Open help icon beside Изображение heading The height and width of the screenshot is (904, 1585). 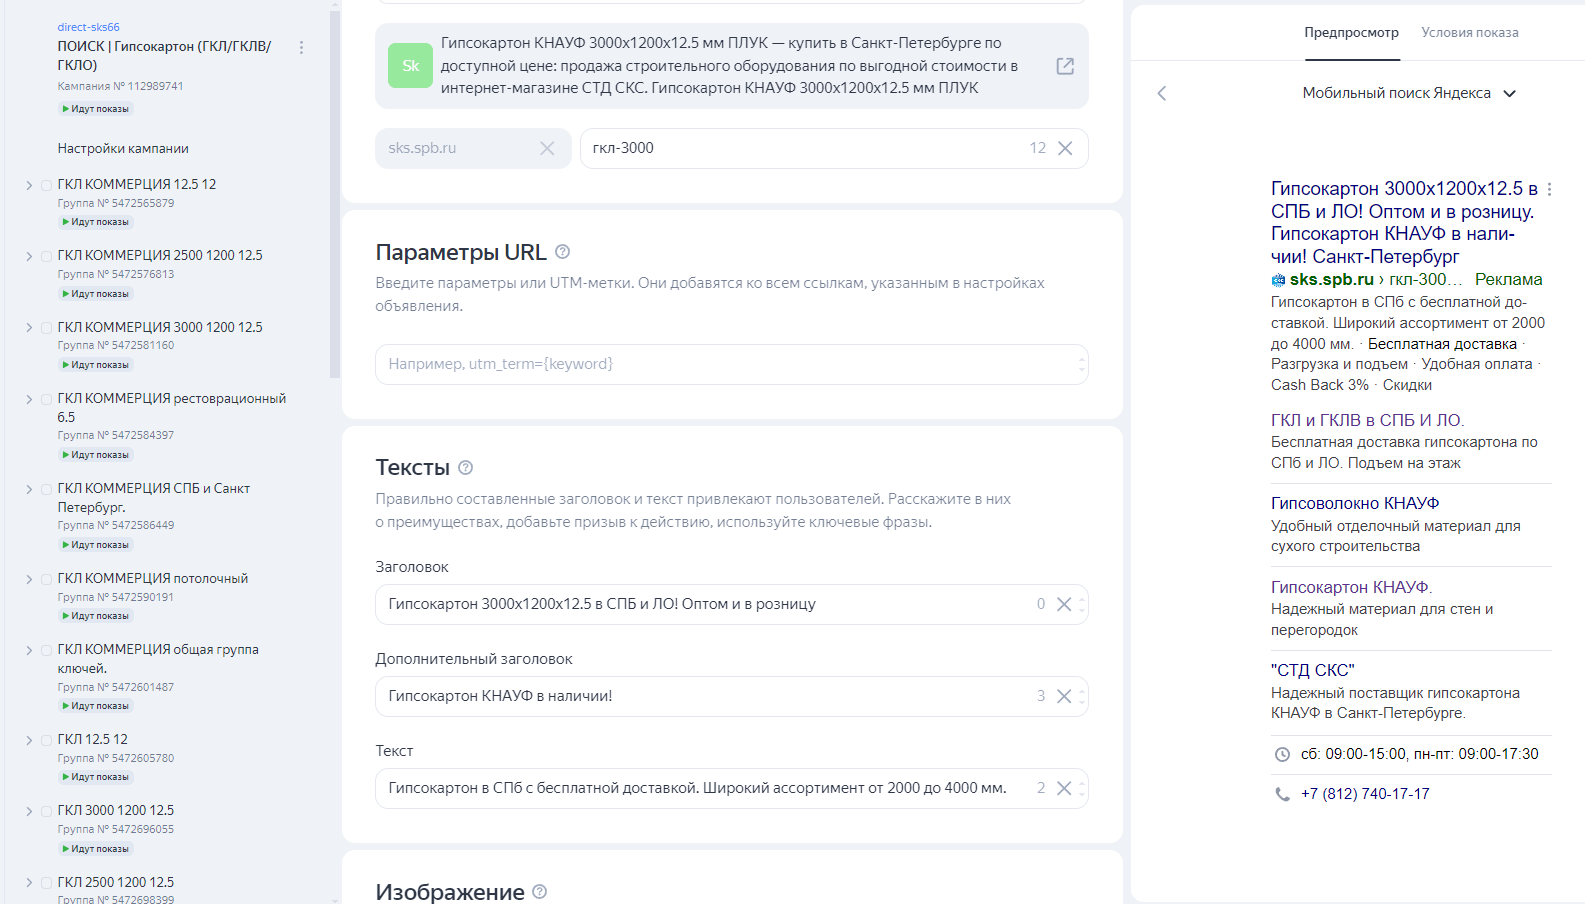539,892
